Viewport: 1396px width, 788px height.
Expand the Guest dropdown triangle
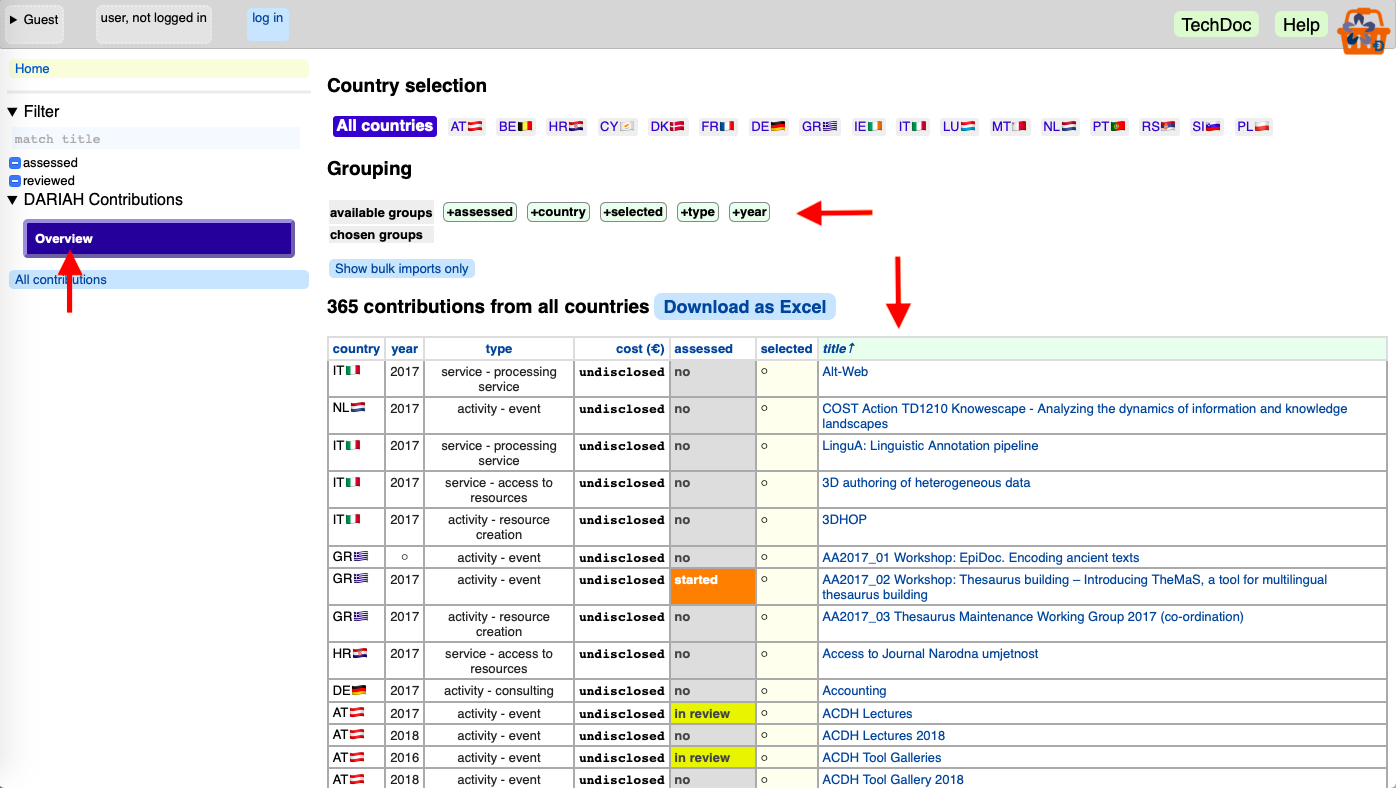[14, 20]
